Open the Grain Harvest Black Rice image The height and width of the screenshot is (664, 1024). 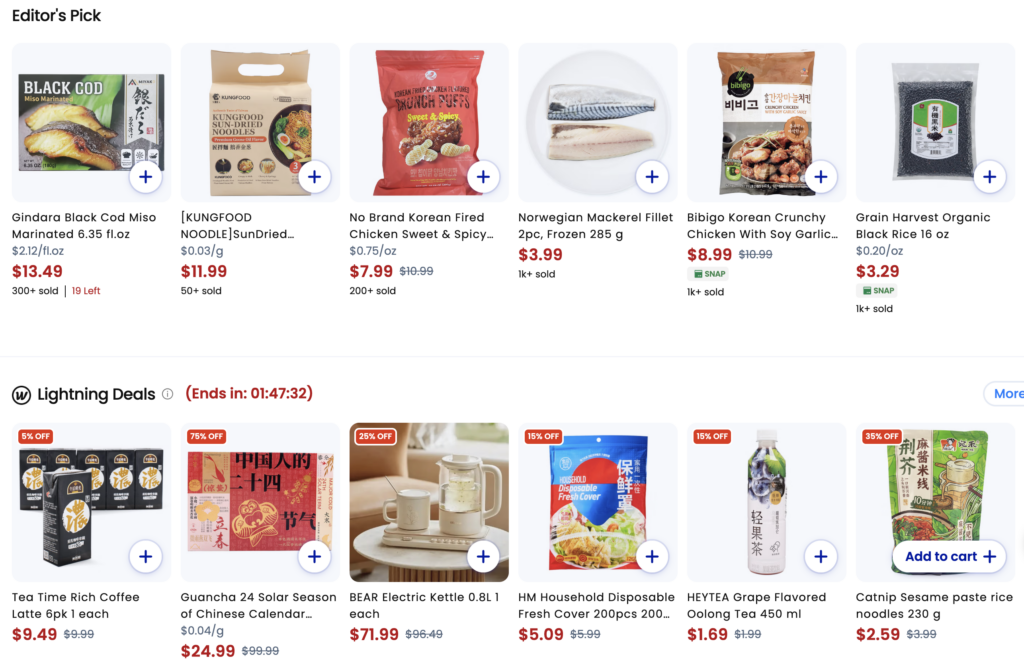tap(935, 123)
